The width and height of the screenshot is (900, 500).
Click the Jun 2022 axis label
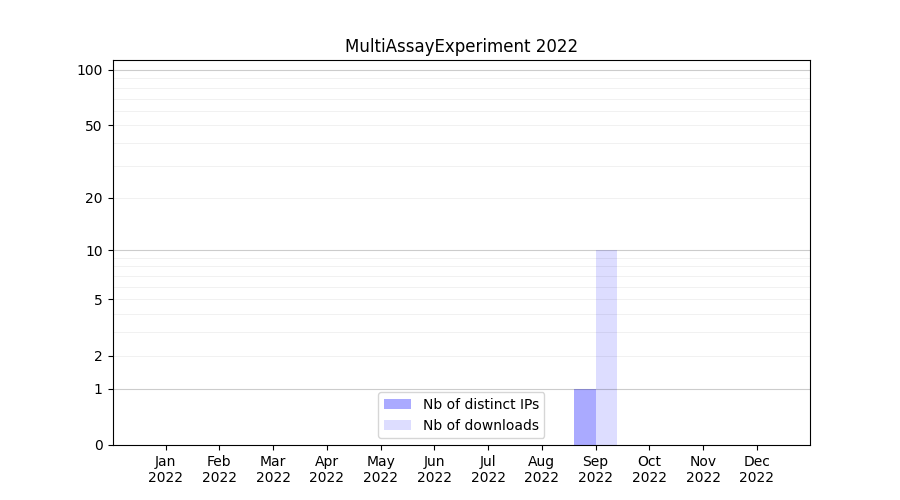click(434, 469)
